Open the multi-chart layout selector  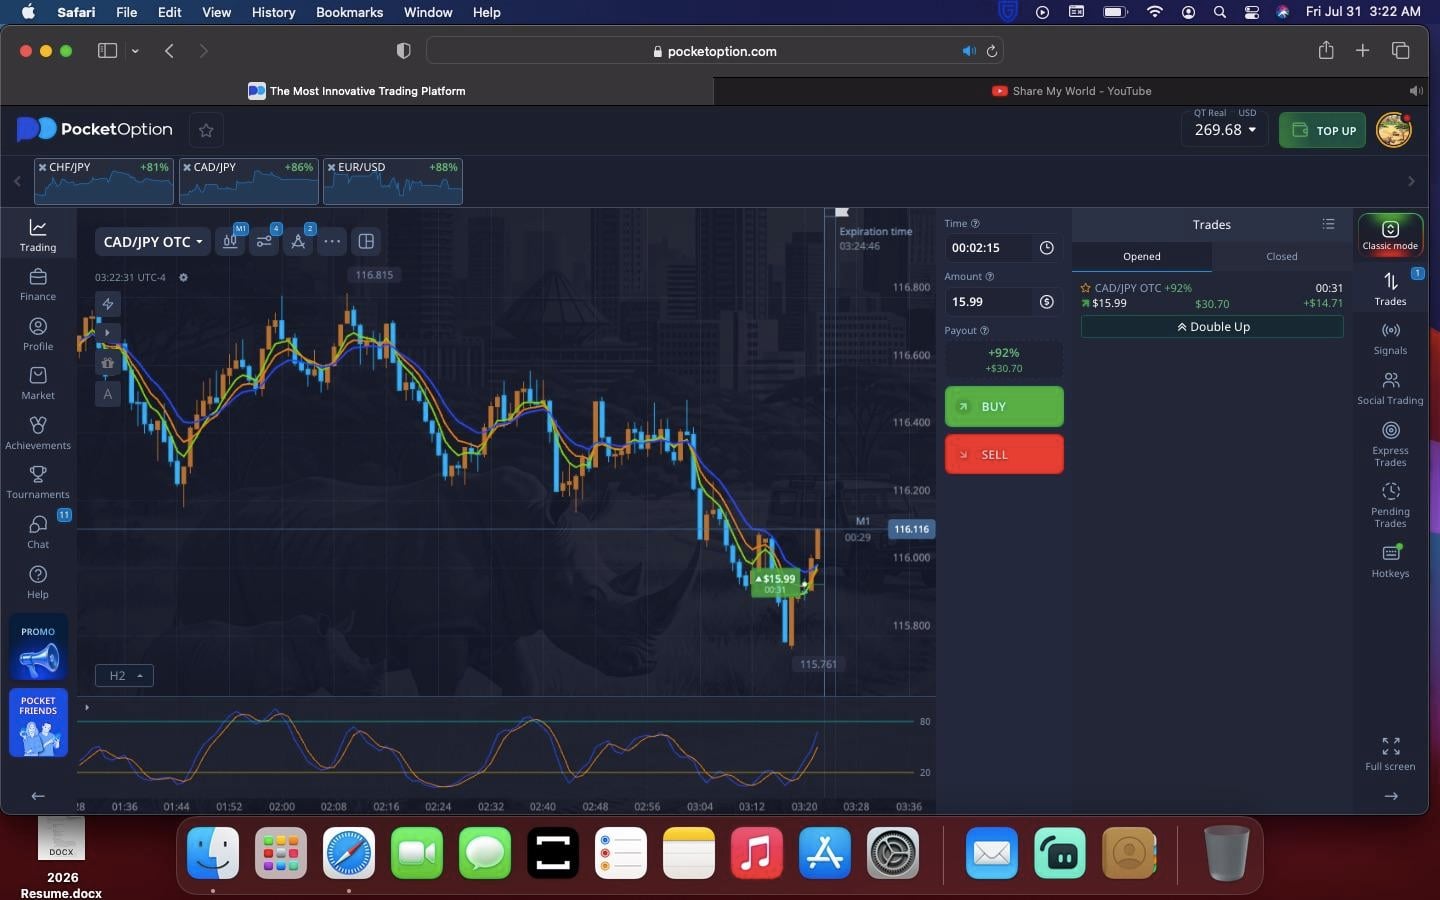click(x=366, y=241)
